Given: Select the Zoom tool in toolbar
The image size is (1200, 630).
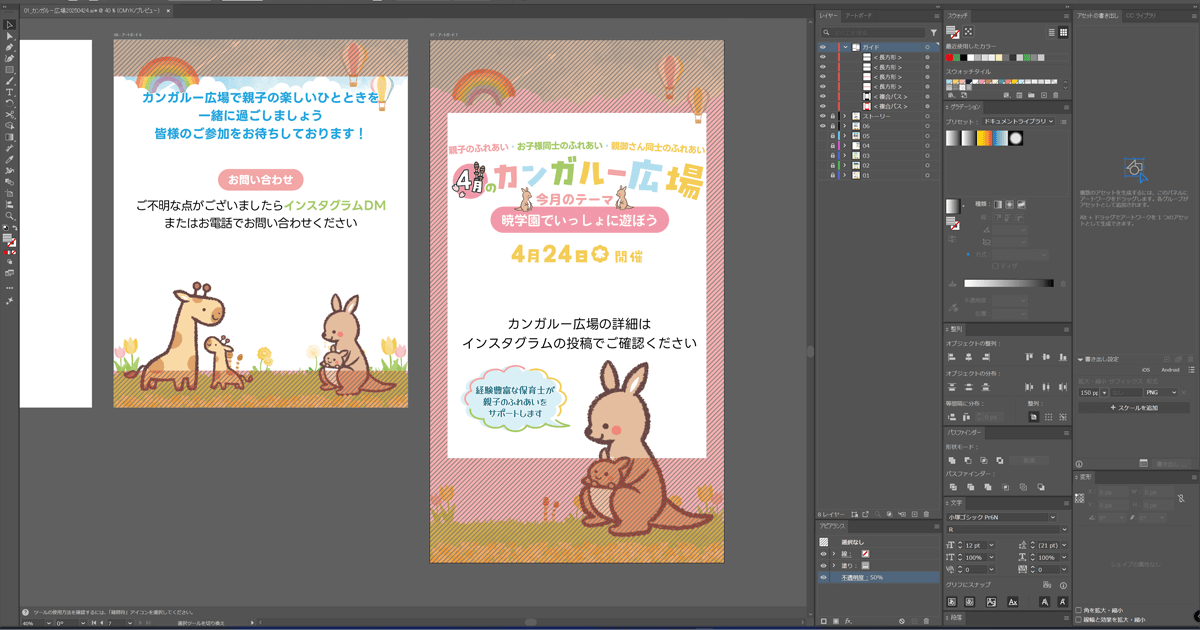Looking at the screenshot, I should [x=9, y=216].
